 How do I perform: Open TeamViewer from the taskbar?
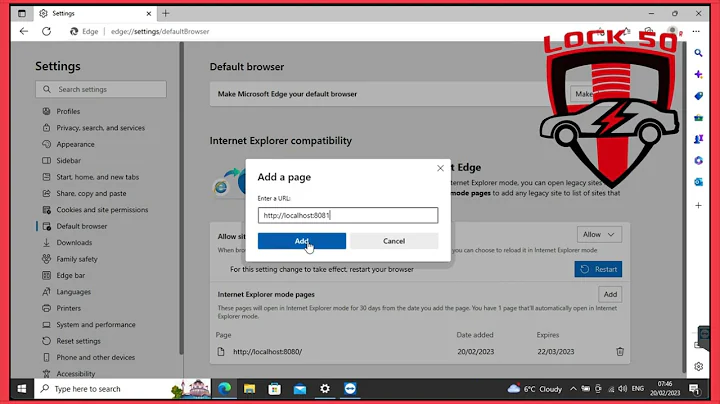[350, 389]
